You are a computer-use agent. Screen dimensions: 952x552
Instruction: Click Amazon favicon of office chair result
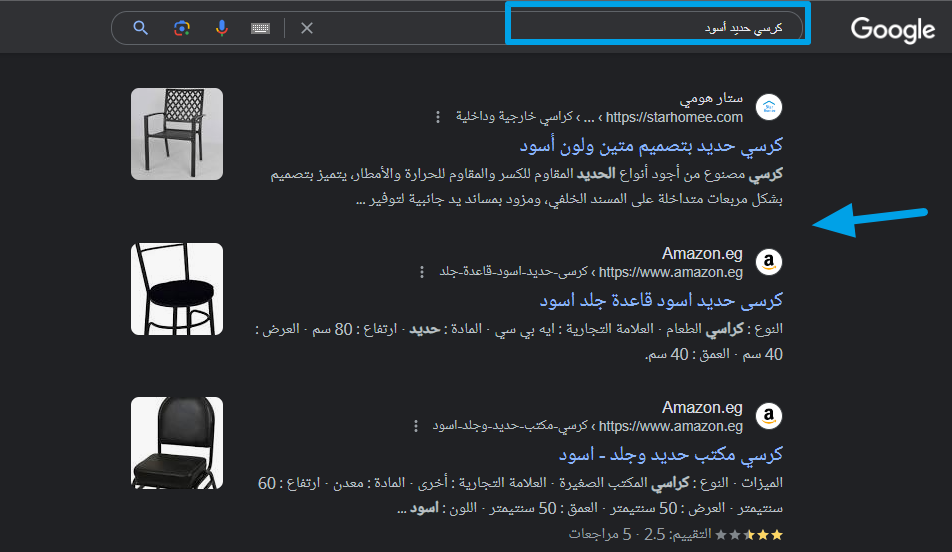click(x=769, y=416)
